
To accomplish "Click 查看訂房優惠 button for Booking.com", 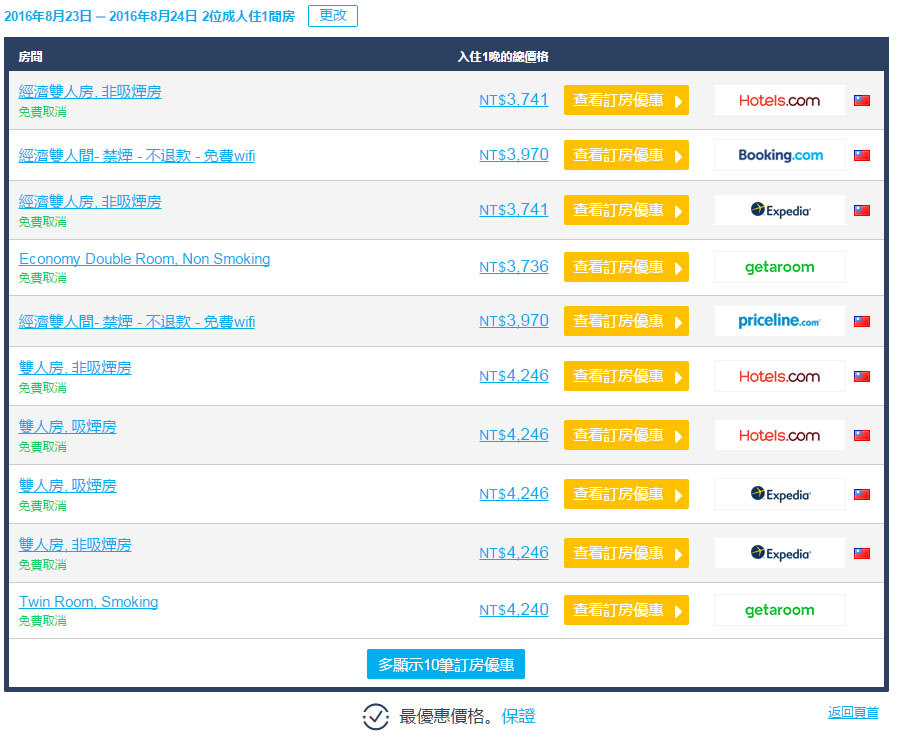I will tap(626, 155).
